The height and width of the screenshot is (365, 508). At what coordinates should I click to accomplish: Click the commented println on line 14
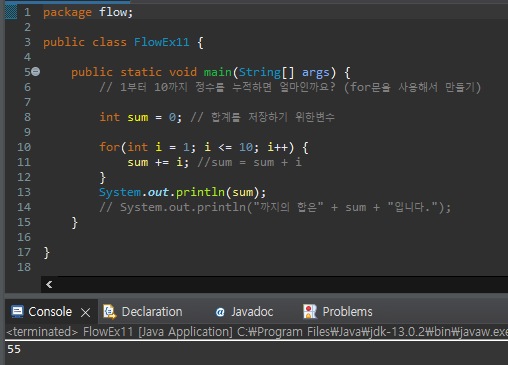pyautogui.click(x=275, y=207)
